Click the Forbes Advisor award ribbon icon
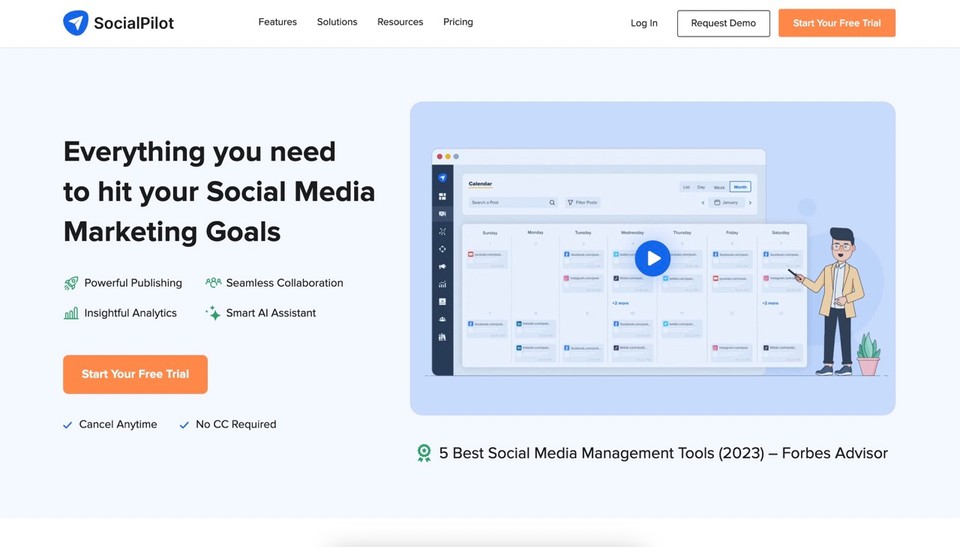Image resolution: width=960 pixels, height=547 pixels. coord(424,453)
